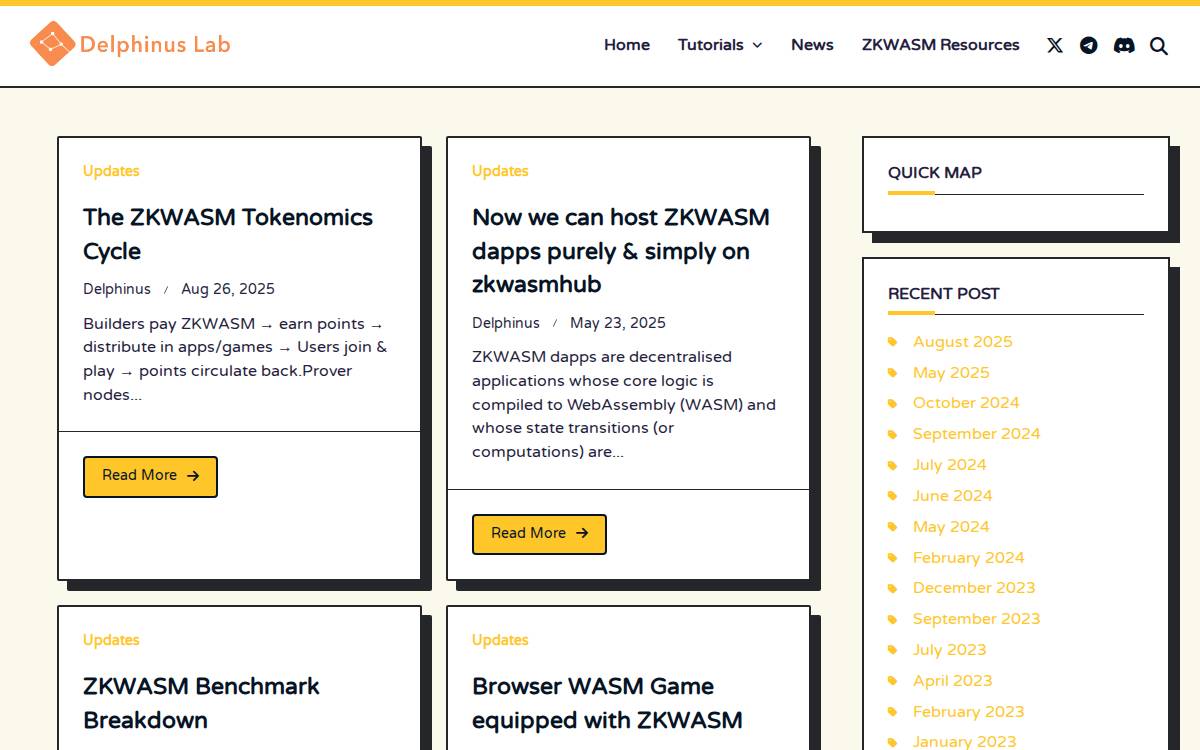Image resolution: width=1200 pixels, height=750 pixels.
Task: Click Updates category on zkwasmhub card
Action: (500, 171)
